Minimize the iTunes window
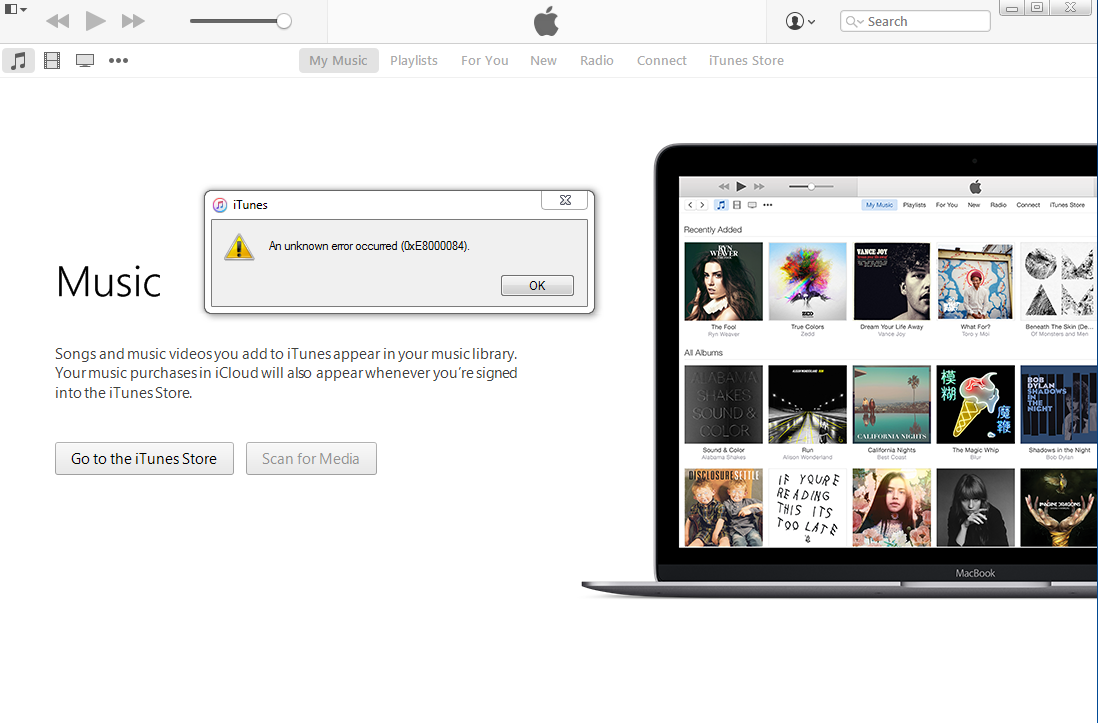Image resolution: width=1098 pixels, height=723 pixels. 1012,8
